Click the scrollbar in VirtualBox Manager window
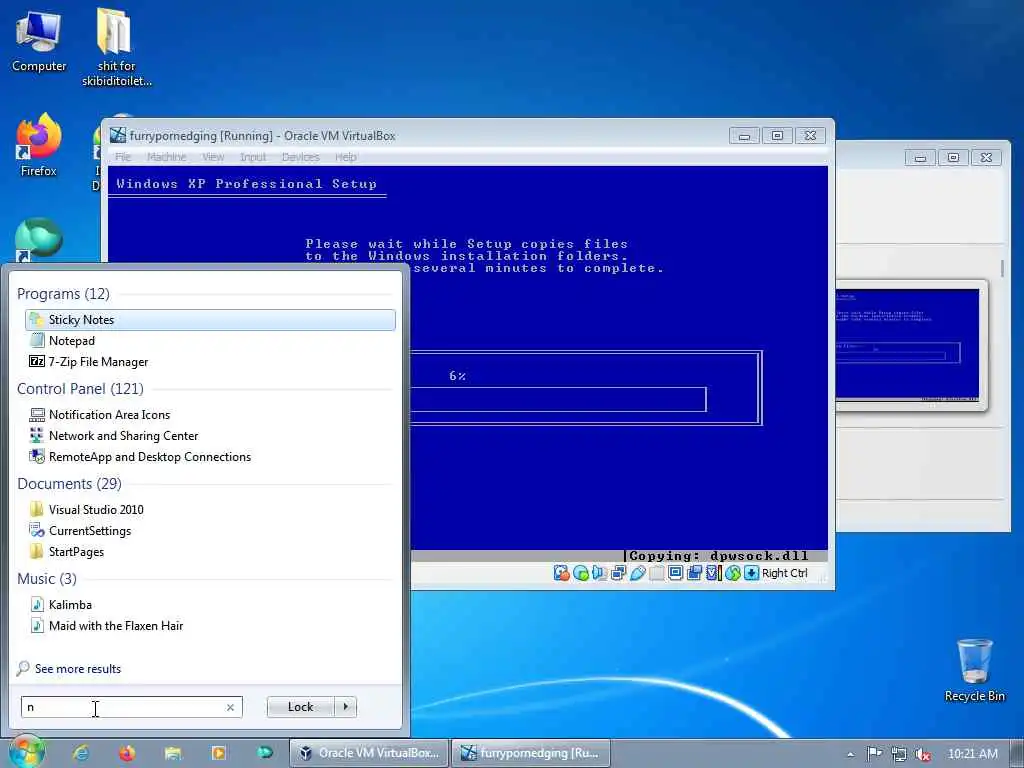 pos(1002,269)
